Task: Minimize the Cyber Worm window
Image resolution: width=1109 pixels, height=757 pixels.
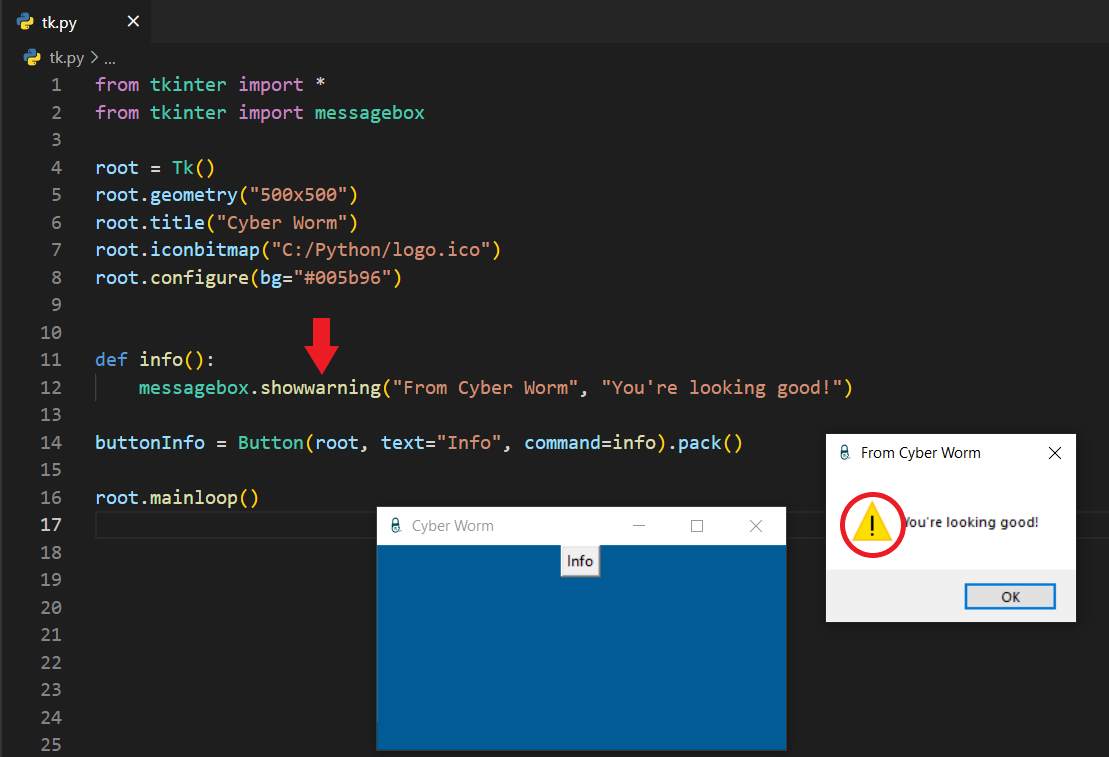Action: pos(639,526)
